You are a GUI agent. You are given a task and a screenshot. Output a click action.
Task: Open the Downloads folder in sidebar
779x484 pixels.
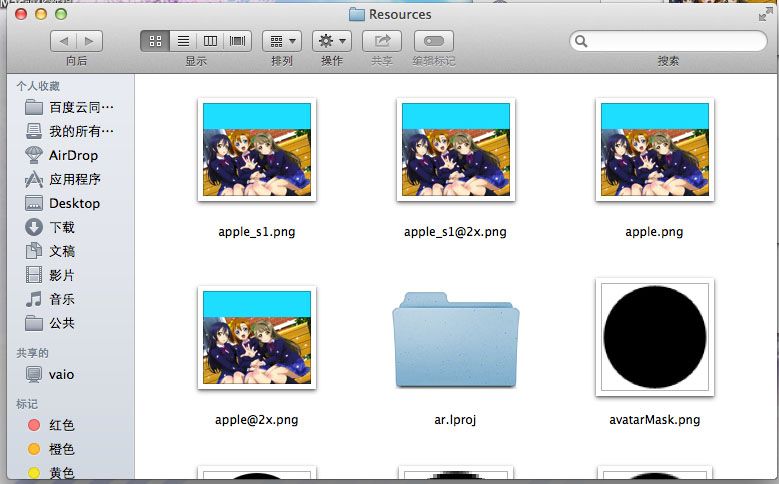[x=62, y=227]
